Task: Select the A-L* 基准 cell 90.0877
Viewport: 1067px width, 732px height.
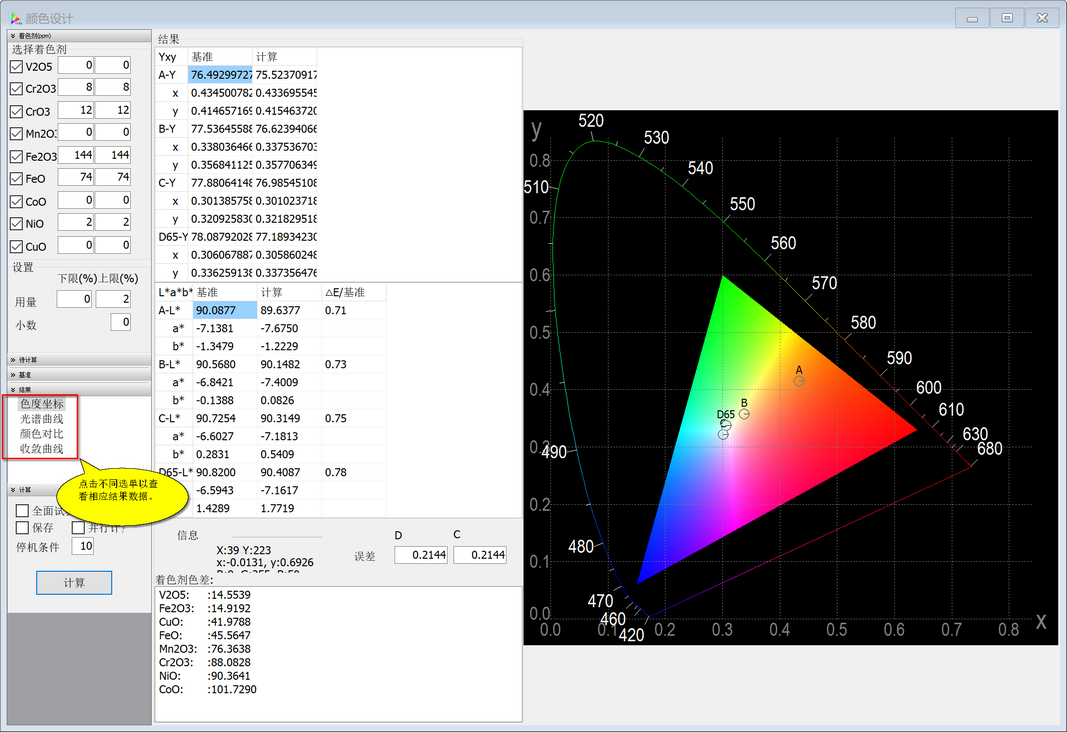Action: (225, 310)
